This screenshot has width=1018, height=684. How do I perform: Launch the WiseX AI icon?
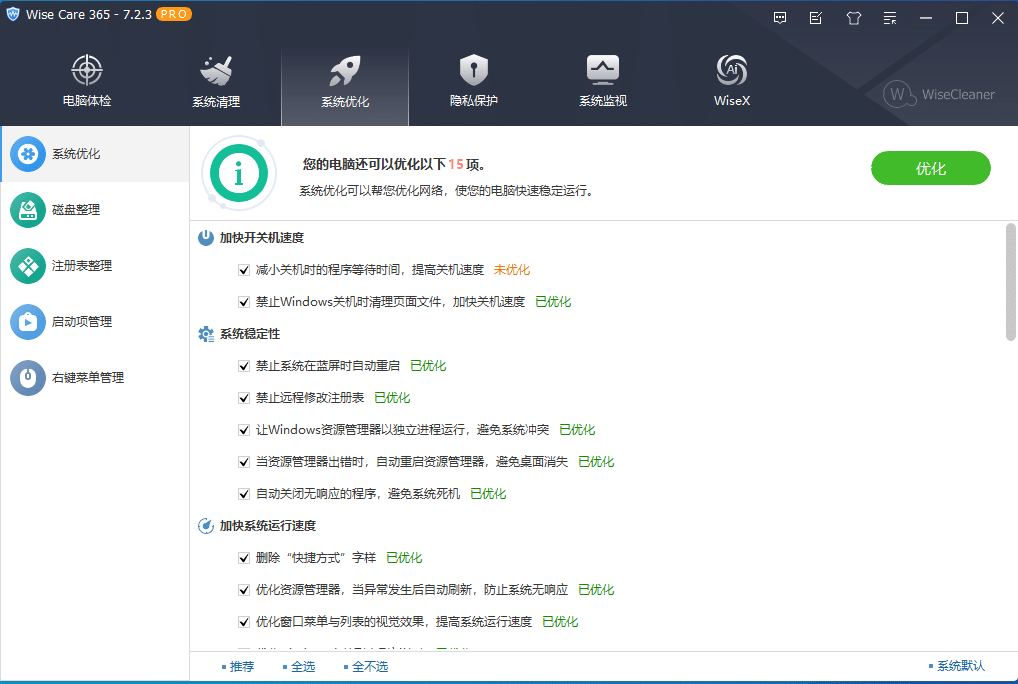pos(731,71)
